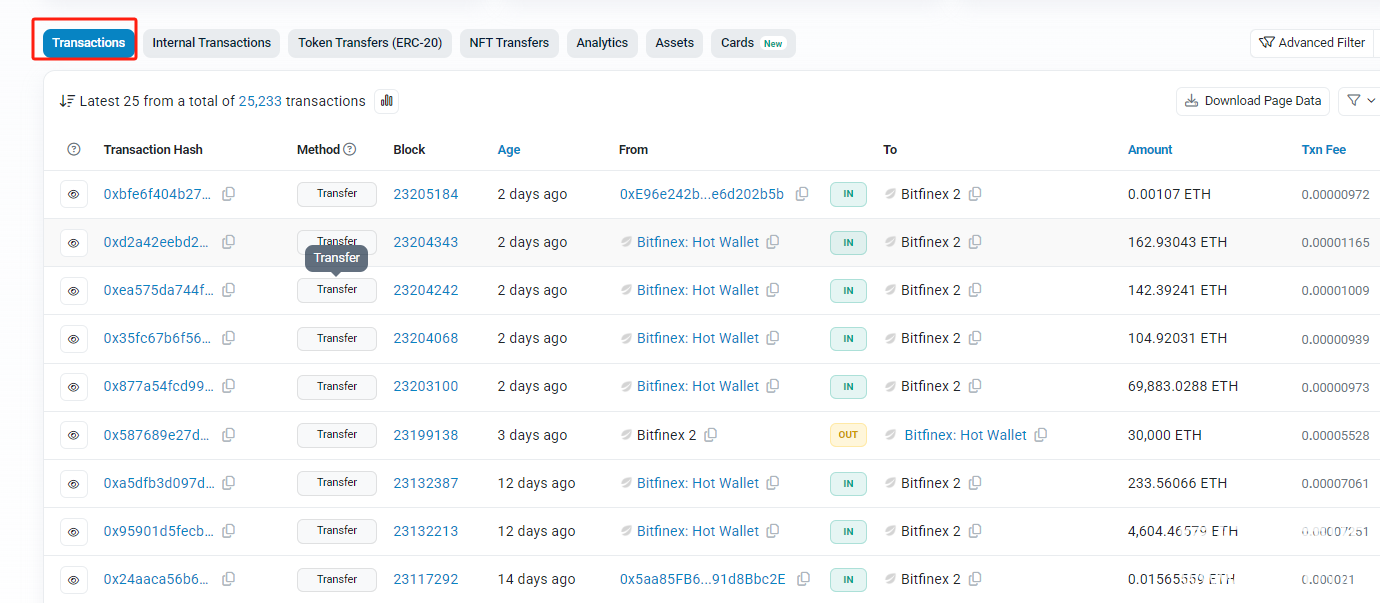Viewport: 1380px width, 603px height.
Task: Open the transactions chart analytics icon
Action: (386, 101)
